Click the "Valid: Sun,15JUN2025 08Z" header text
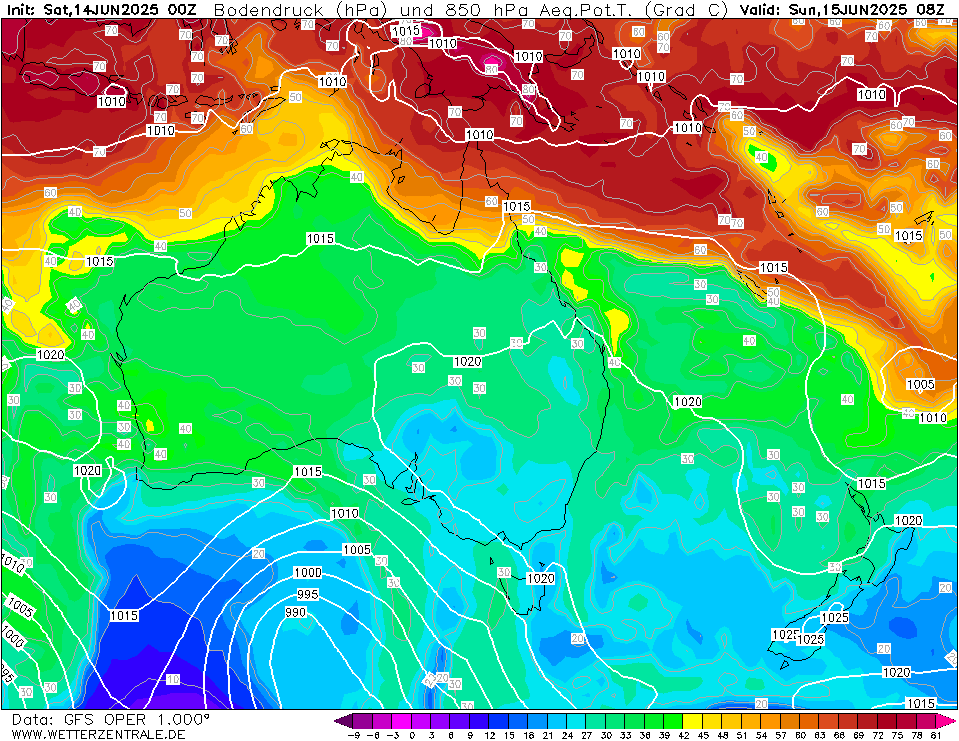959x741 pixels. pos(842,10)
